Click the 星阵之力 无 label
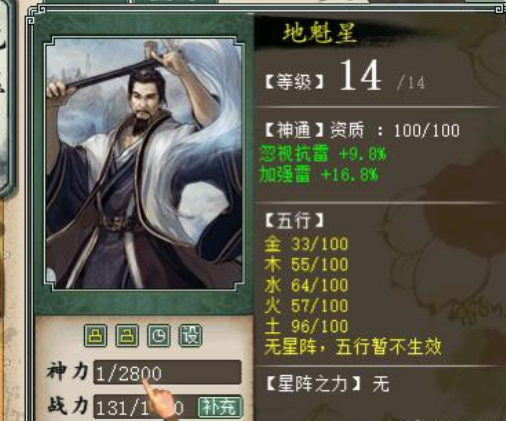The height and width of the screenshot is (421, 506). coord(328,384)
